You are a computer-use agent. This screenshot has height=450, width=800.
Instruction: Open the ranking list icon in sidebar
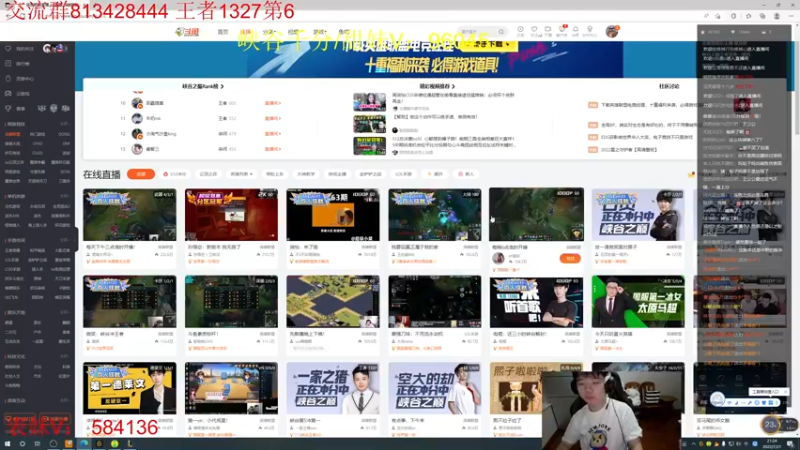pyautogui.click(x=8, y=64)
